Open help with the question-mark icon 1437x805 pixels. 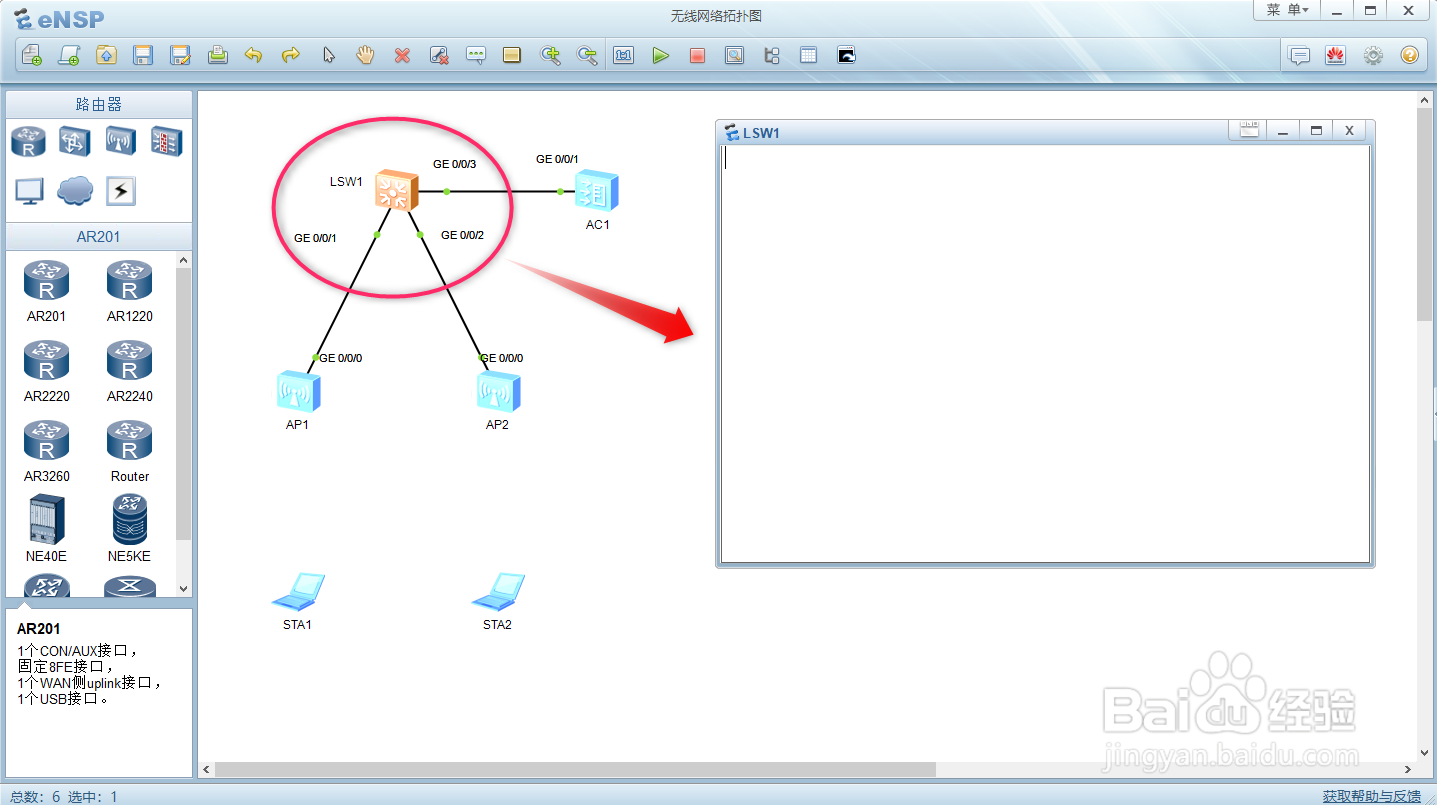coord(1409,55)
